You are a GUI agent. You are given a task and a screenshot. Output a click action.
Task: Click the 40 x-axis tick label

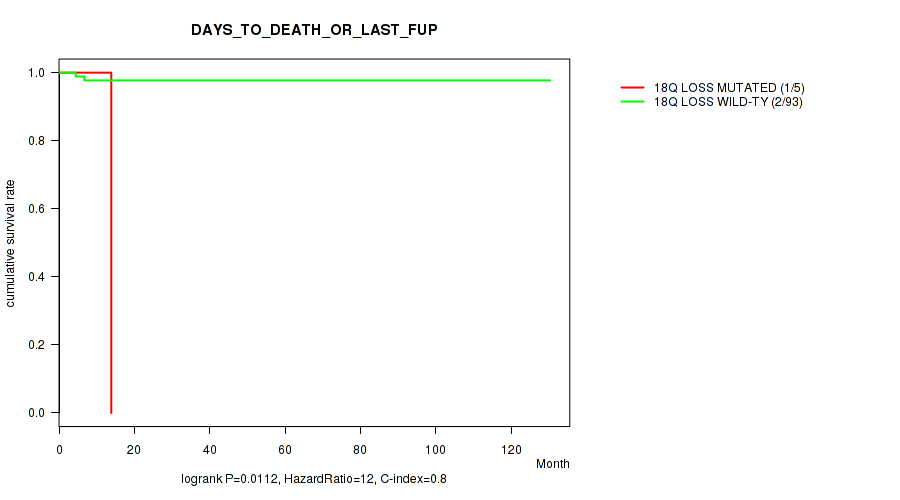pyautogui.click(x=210, y=445)
